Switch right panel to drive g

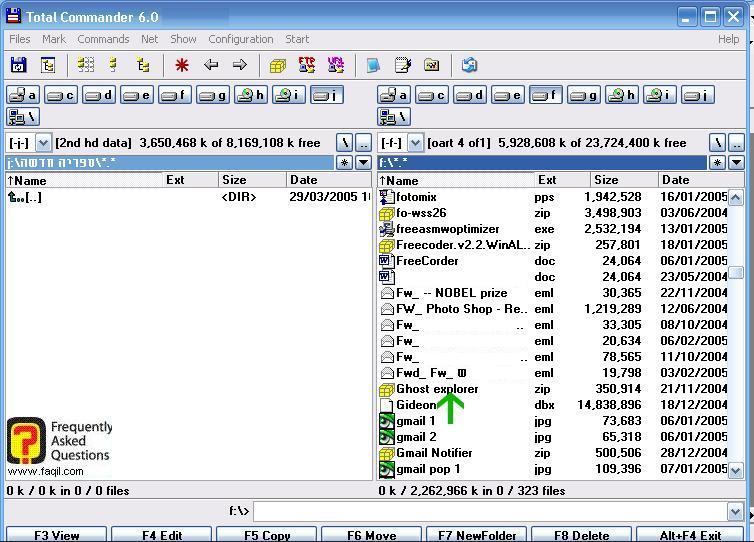(x=583, y=95)
